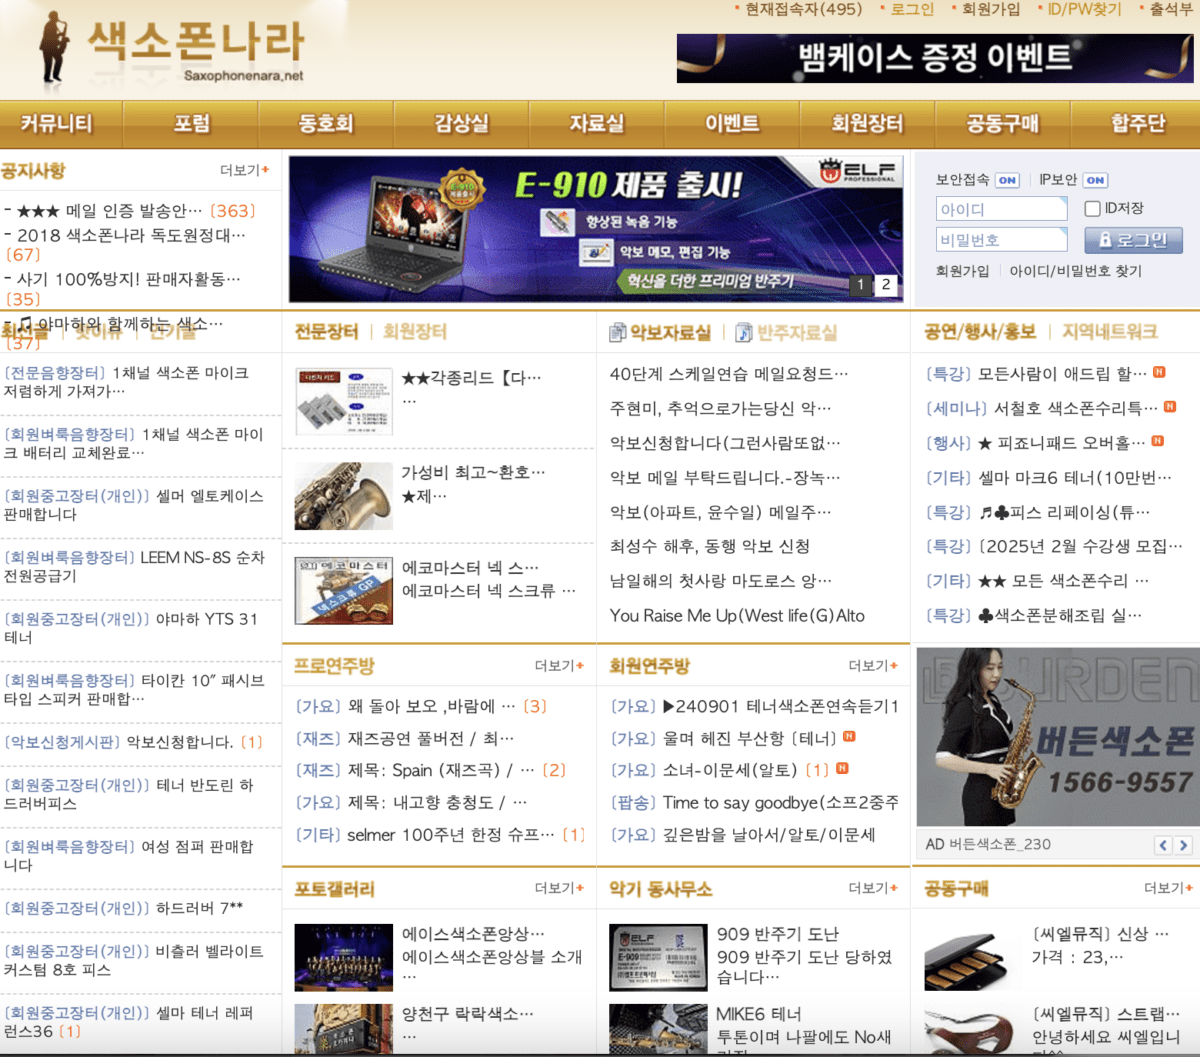Click the 색소폰나라 saxophone logo
Image resolution: width=1200 pixels, height=1057 pixels.
(x=170, y=47)
